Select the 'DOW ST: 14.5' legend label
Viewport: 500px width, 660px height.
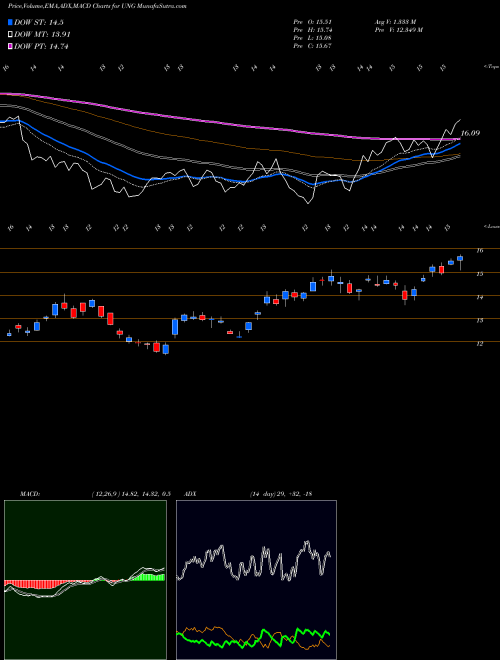click(39, 22)
